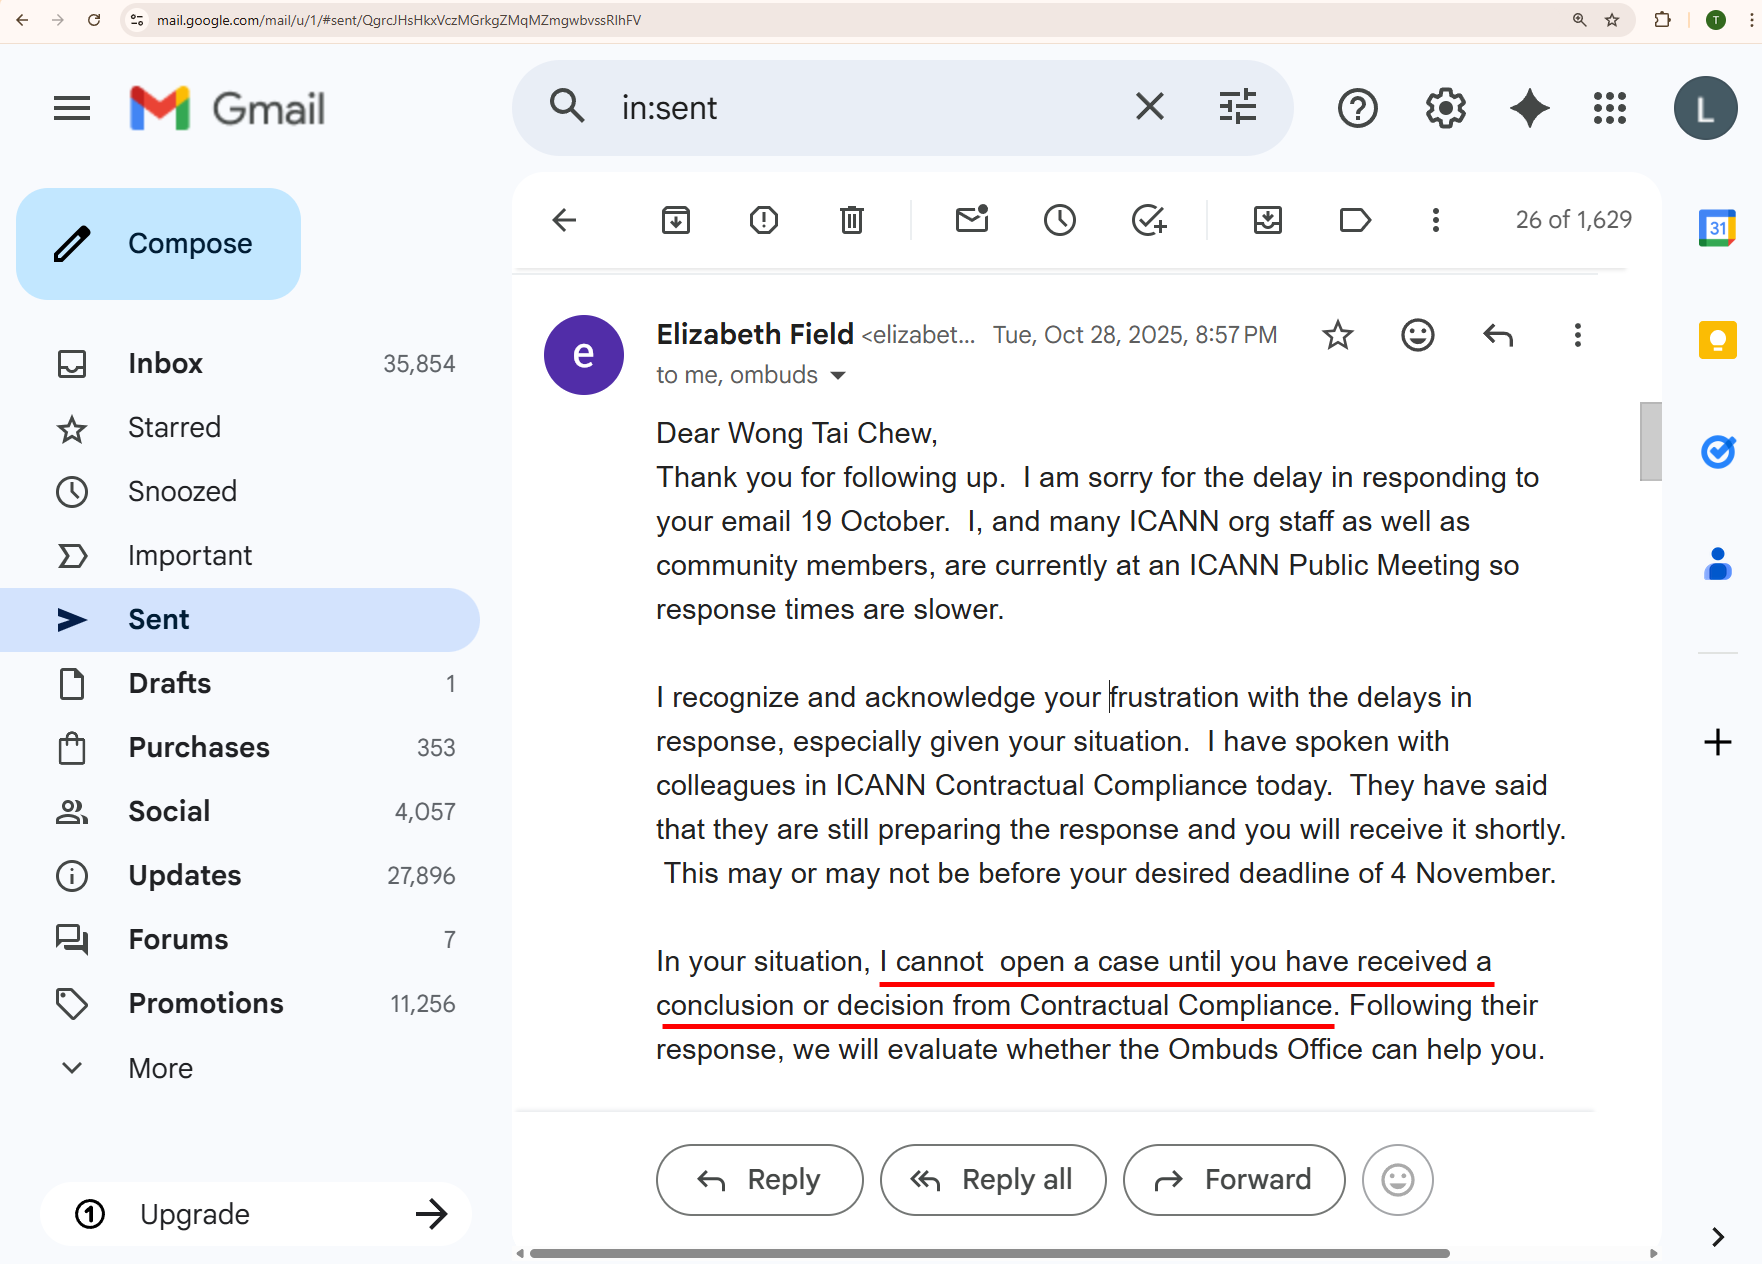Image resolution: width=1762 pixels, height=1264 pixels.
Task: Click the browser address bar URL
Action: click(x=399, y=20)
